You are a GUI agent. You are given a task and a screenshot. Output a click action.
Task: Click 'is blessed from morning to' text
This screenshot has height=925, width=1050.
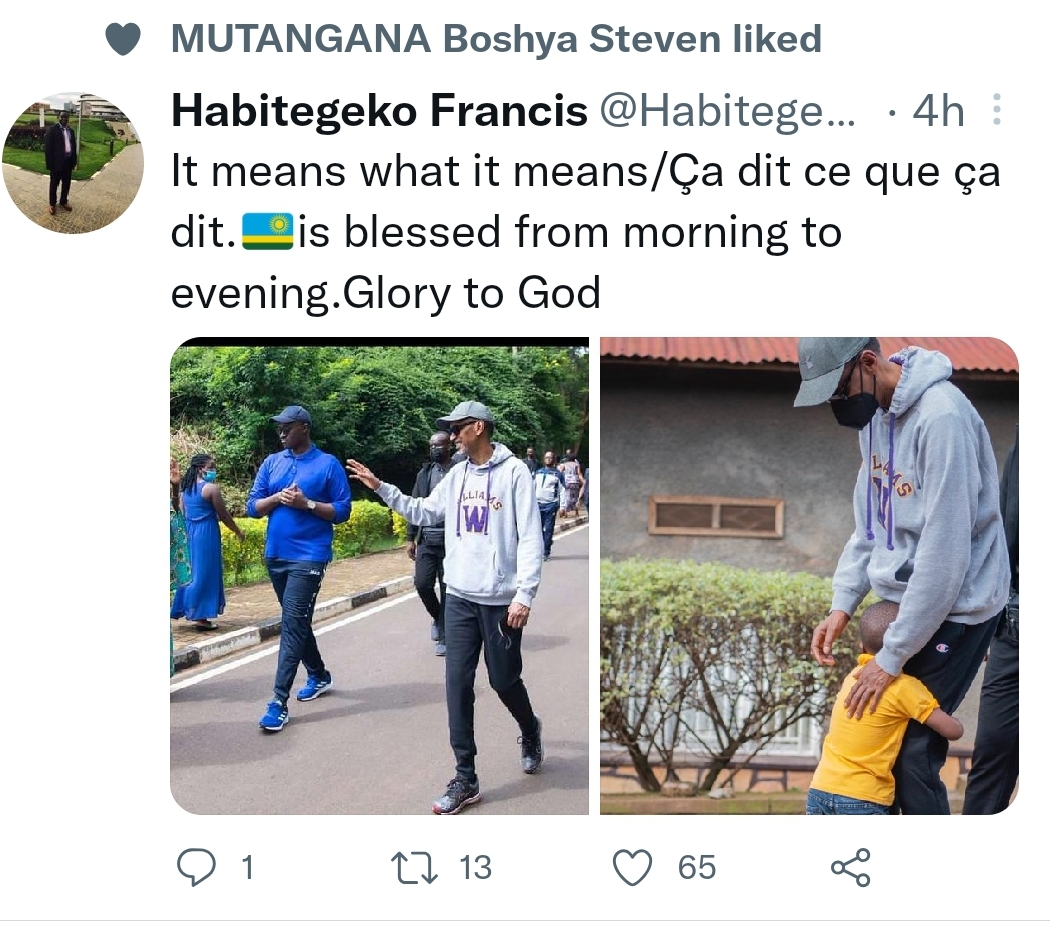(x=570, y=233)
